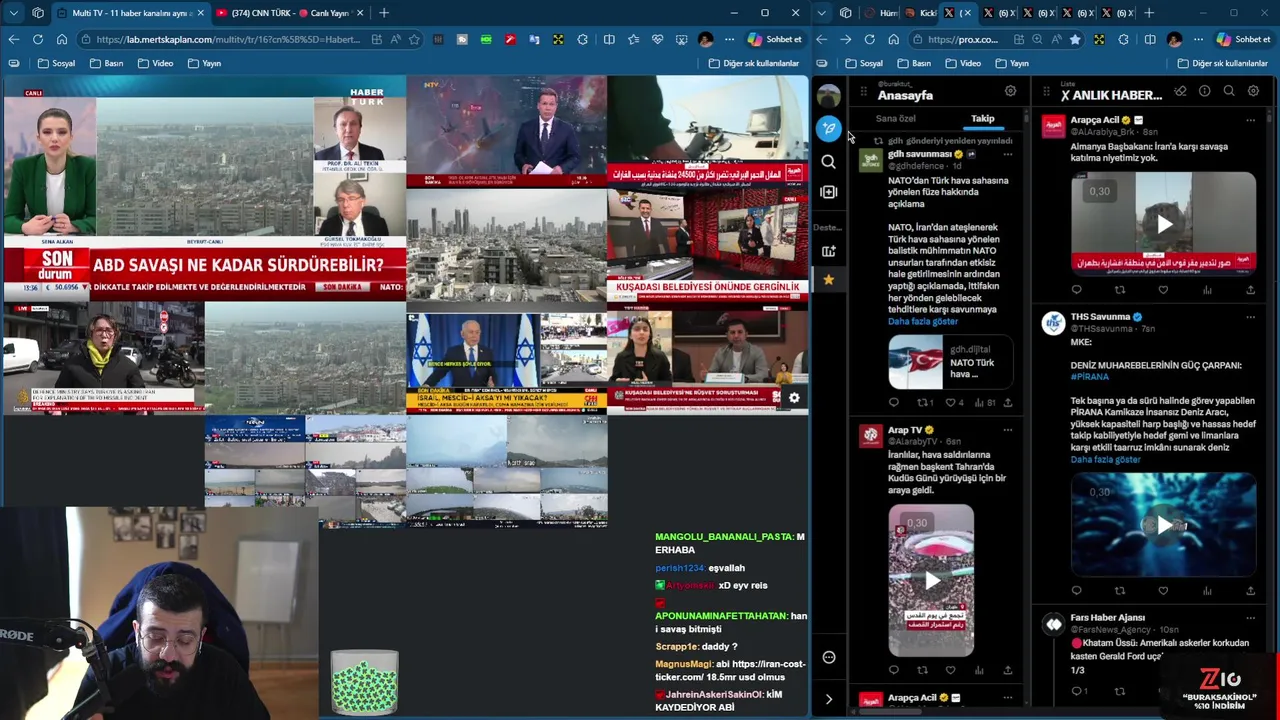Open profile avatar atop X Pro sidebar
1280x720 pixels.
click(x=828, y=96)
